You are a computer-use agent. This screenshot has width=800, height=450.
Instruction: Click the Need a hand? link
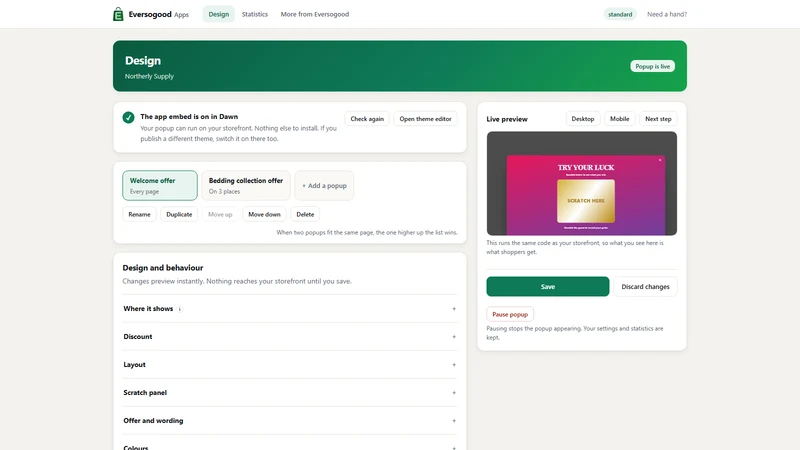tap(667, 14)
